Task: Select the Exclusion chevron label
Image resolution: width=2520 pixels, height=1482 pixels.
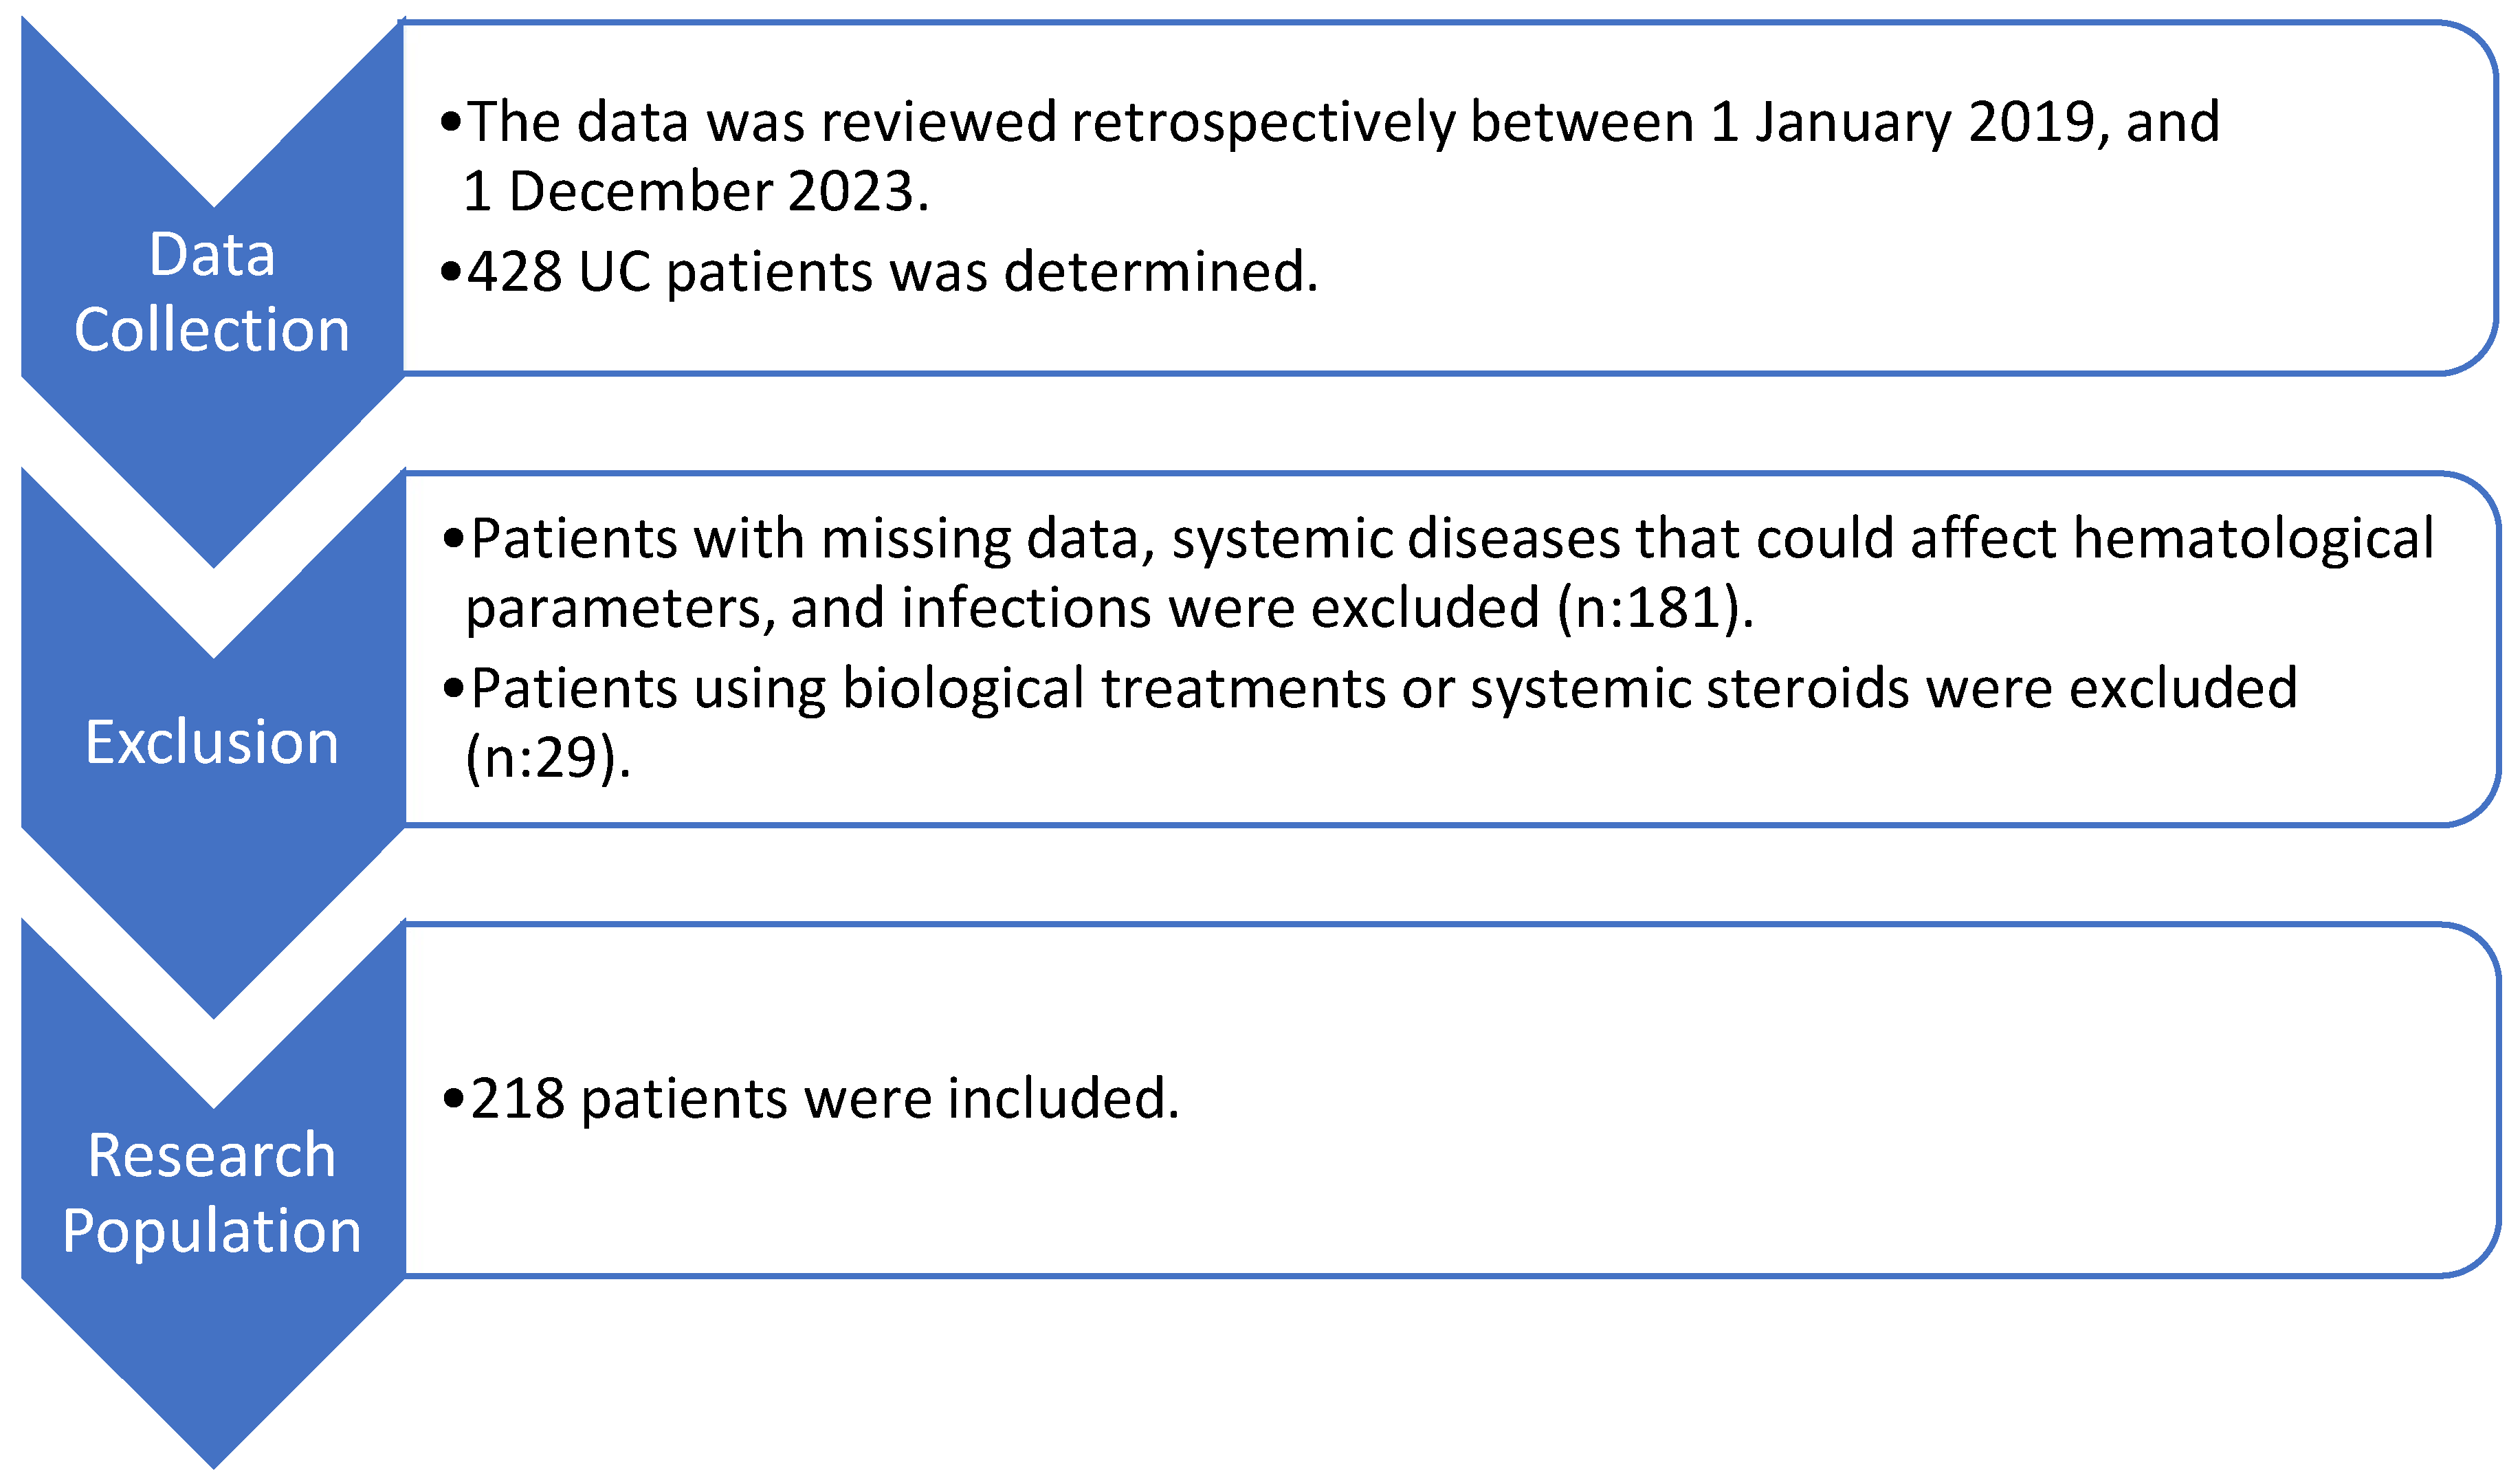Action: coord(212,742)
